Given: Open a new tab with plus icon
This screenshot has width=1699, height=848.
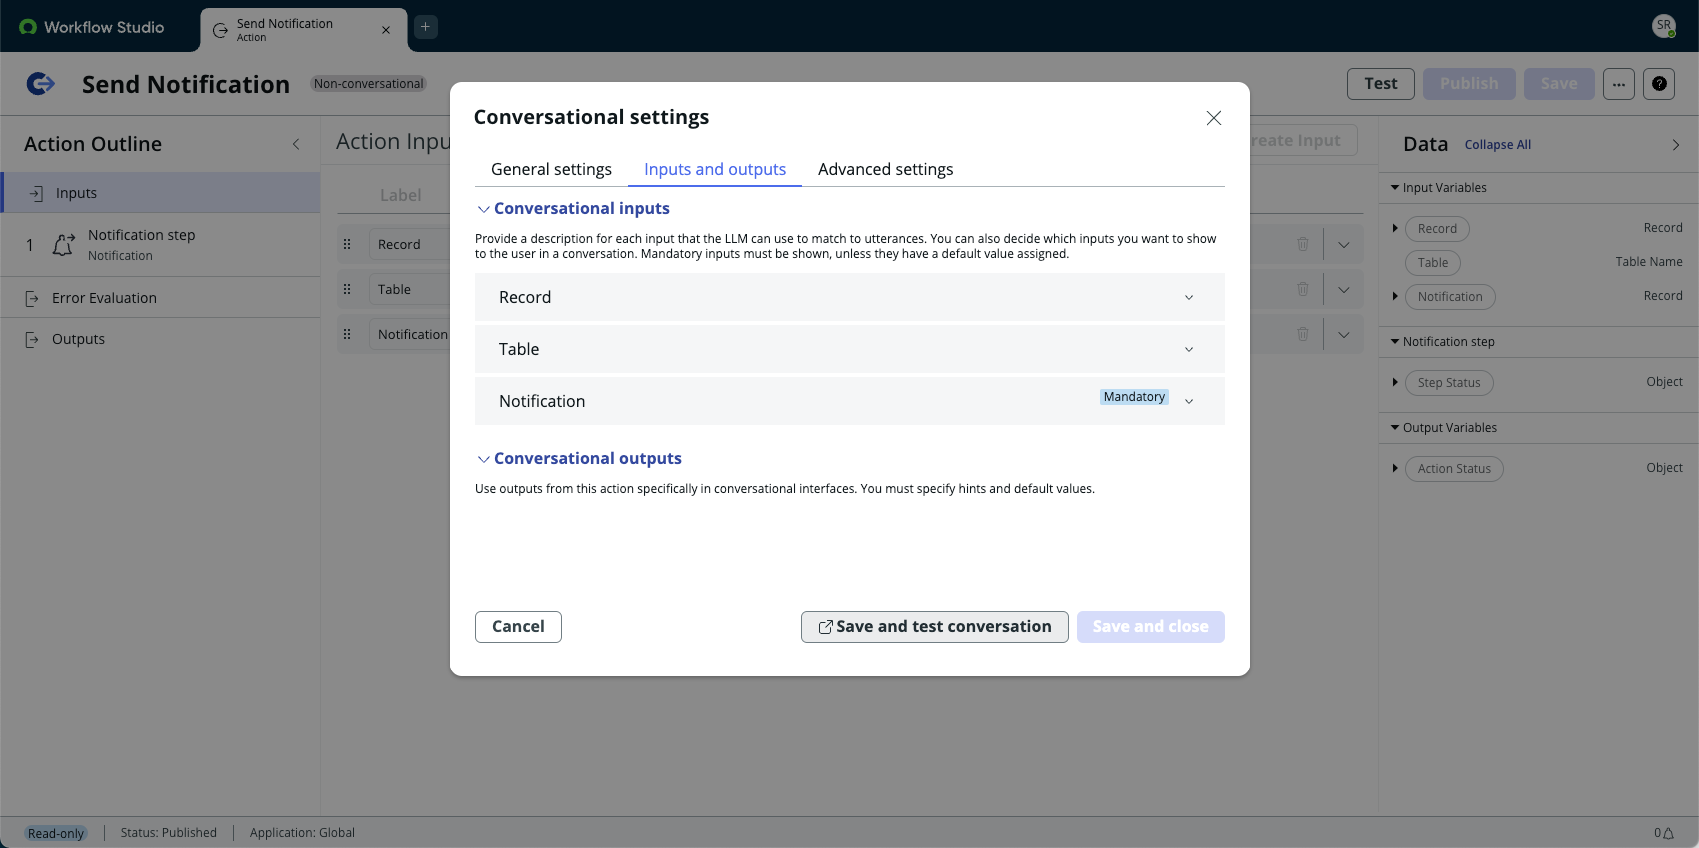Looking at the screenshot, I should tap(425, 27).
